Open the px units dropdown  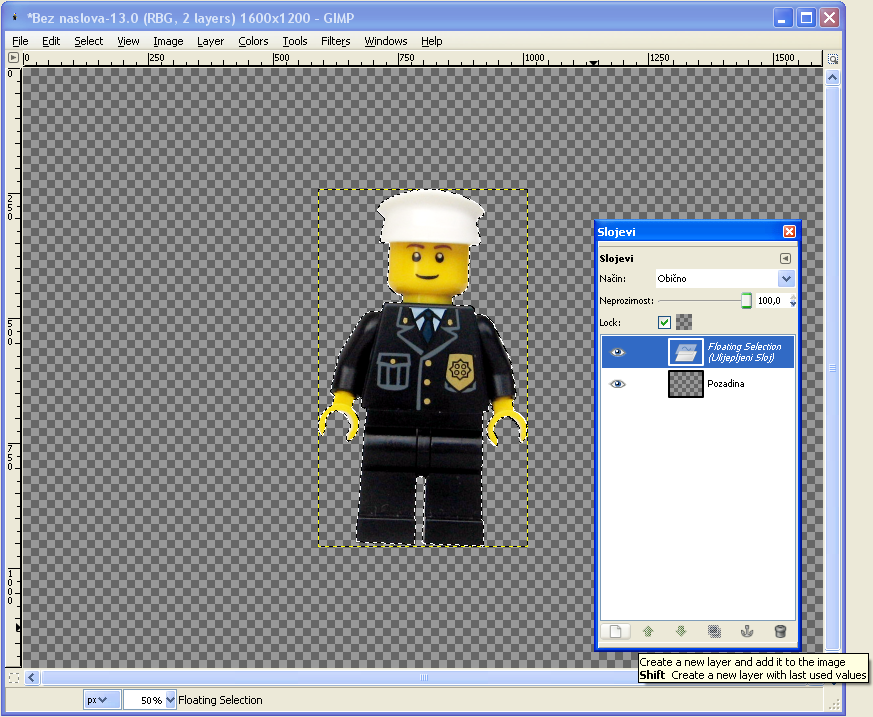[102, 700]
